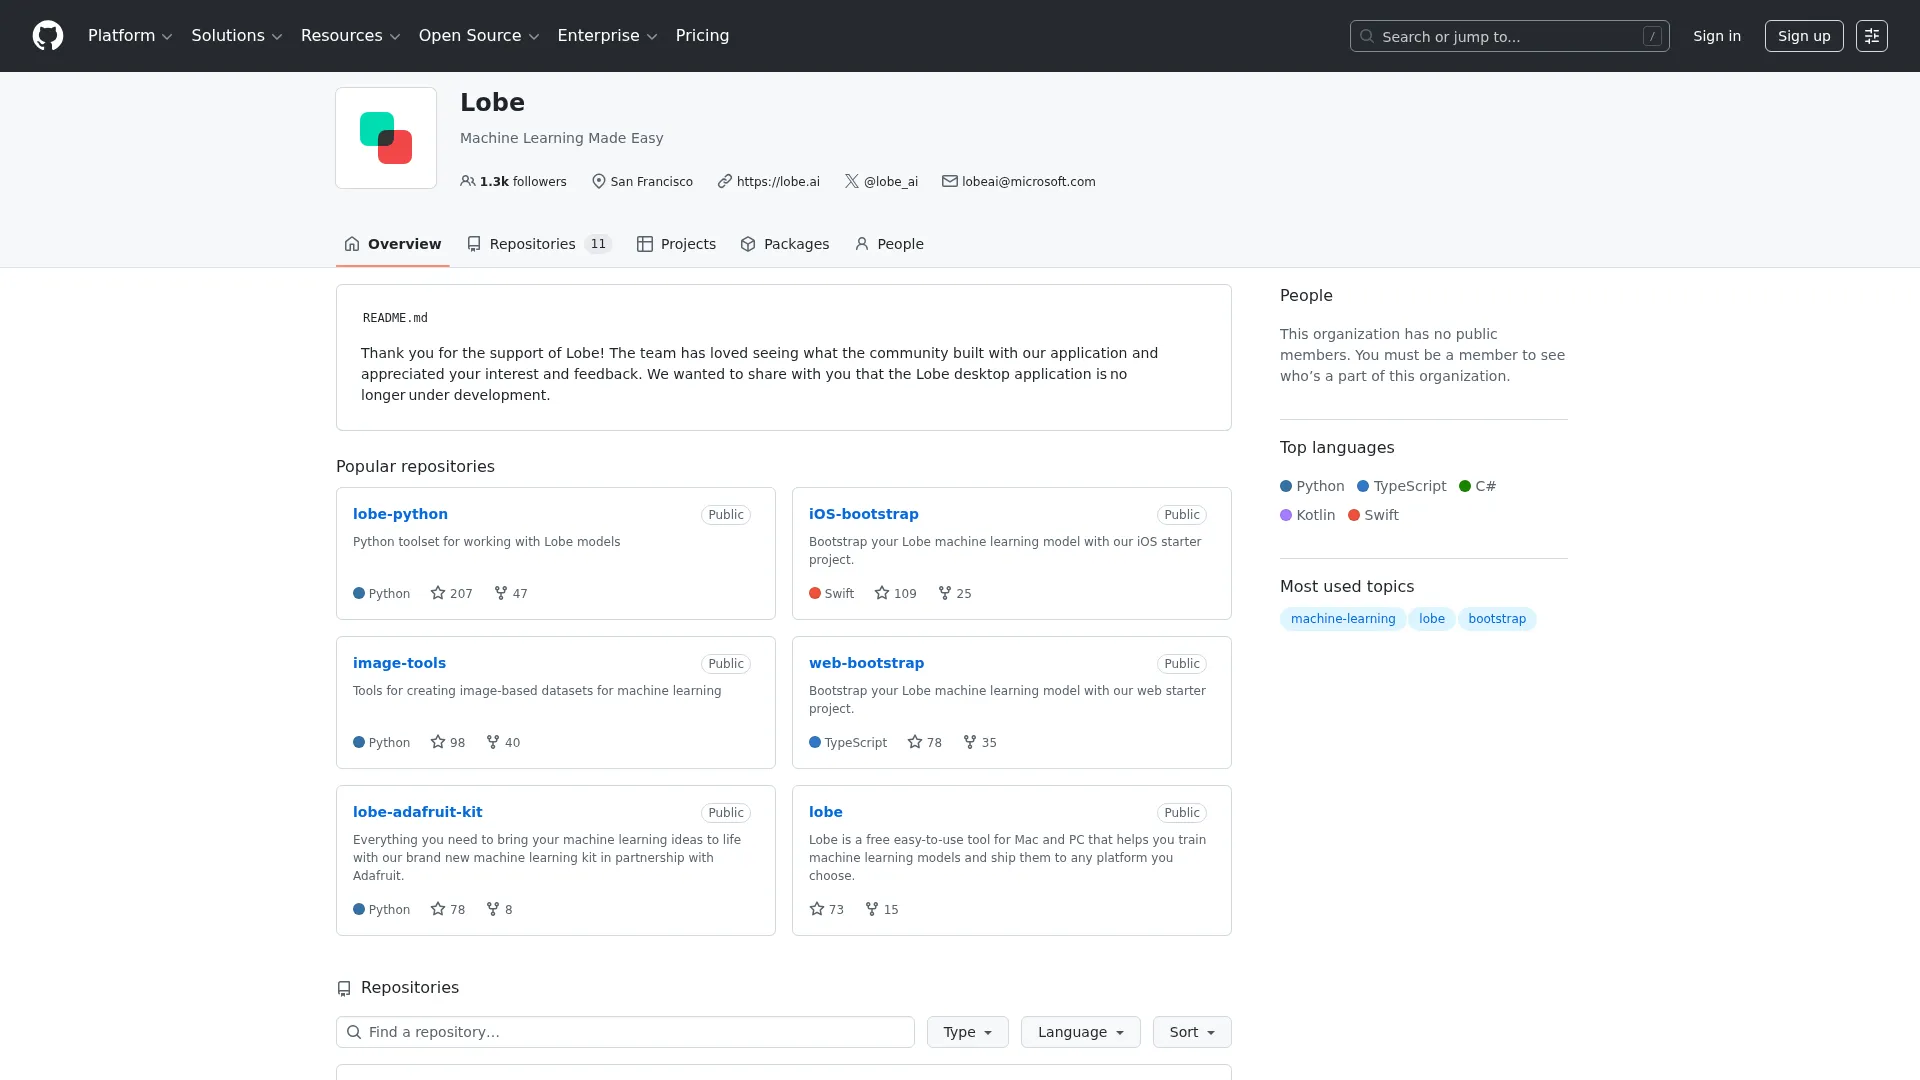The image size is (1920, 1080).
Task: Expand the Open Source menu
Action: (480, 36)
